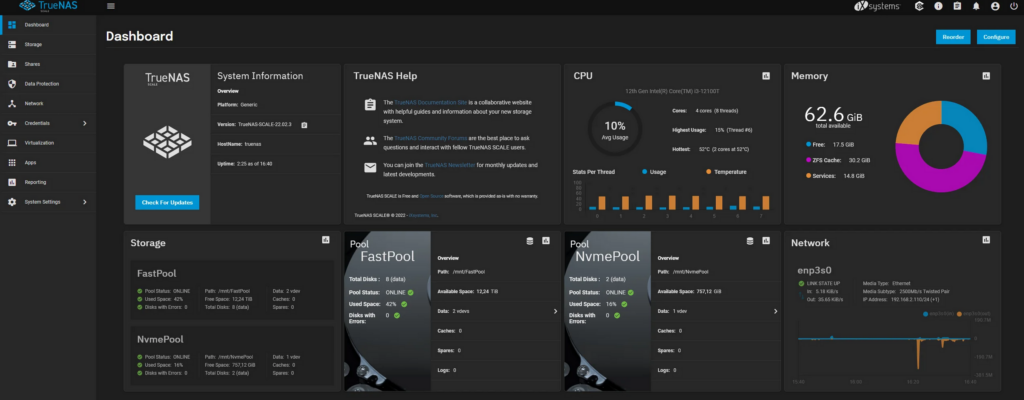Expand the System Settings submenu chevron
Image resolution: width=1024 pixels, height=400 pixels.
coord(85,202)
